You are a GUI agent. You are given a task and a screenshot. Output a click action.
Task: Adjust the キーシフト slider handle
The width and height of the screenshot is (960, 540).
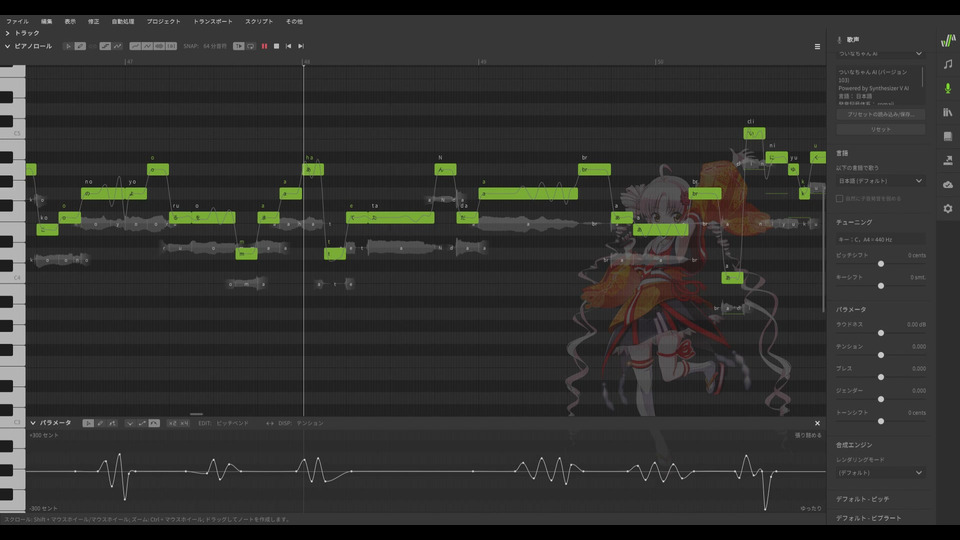[881, 286]
